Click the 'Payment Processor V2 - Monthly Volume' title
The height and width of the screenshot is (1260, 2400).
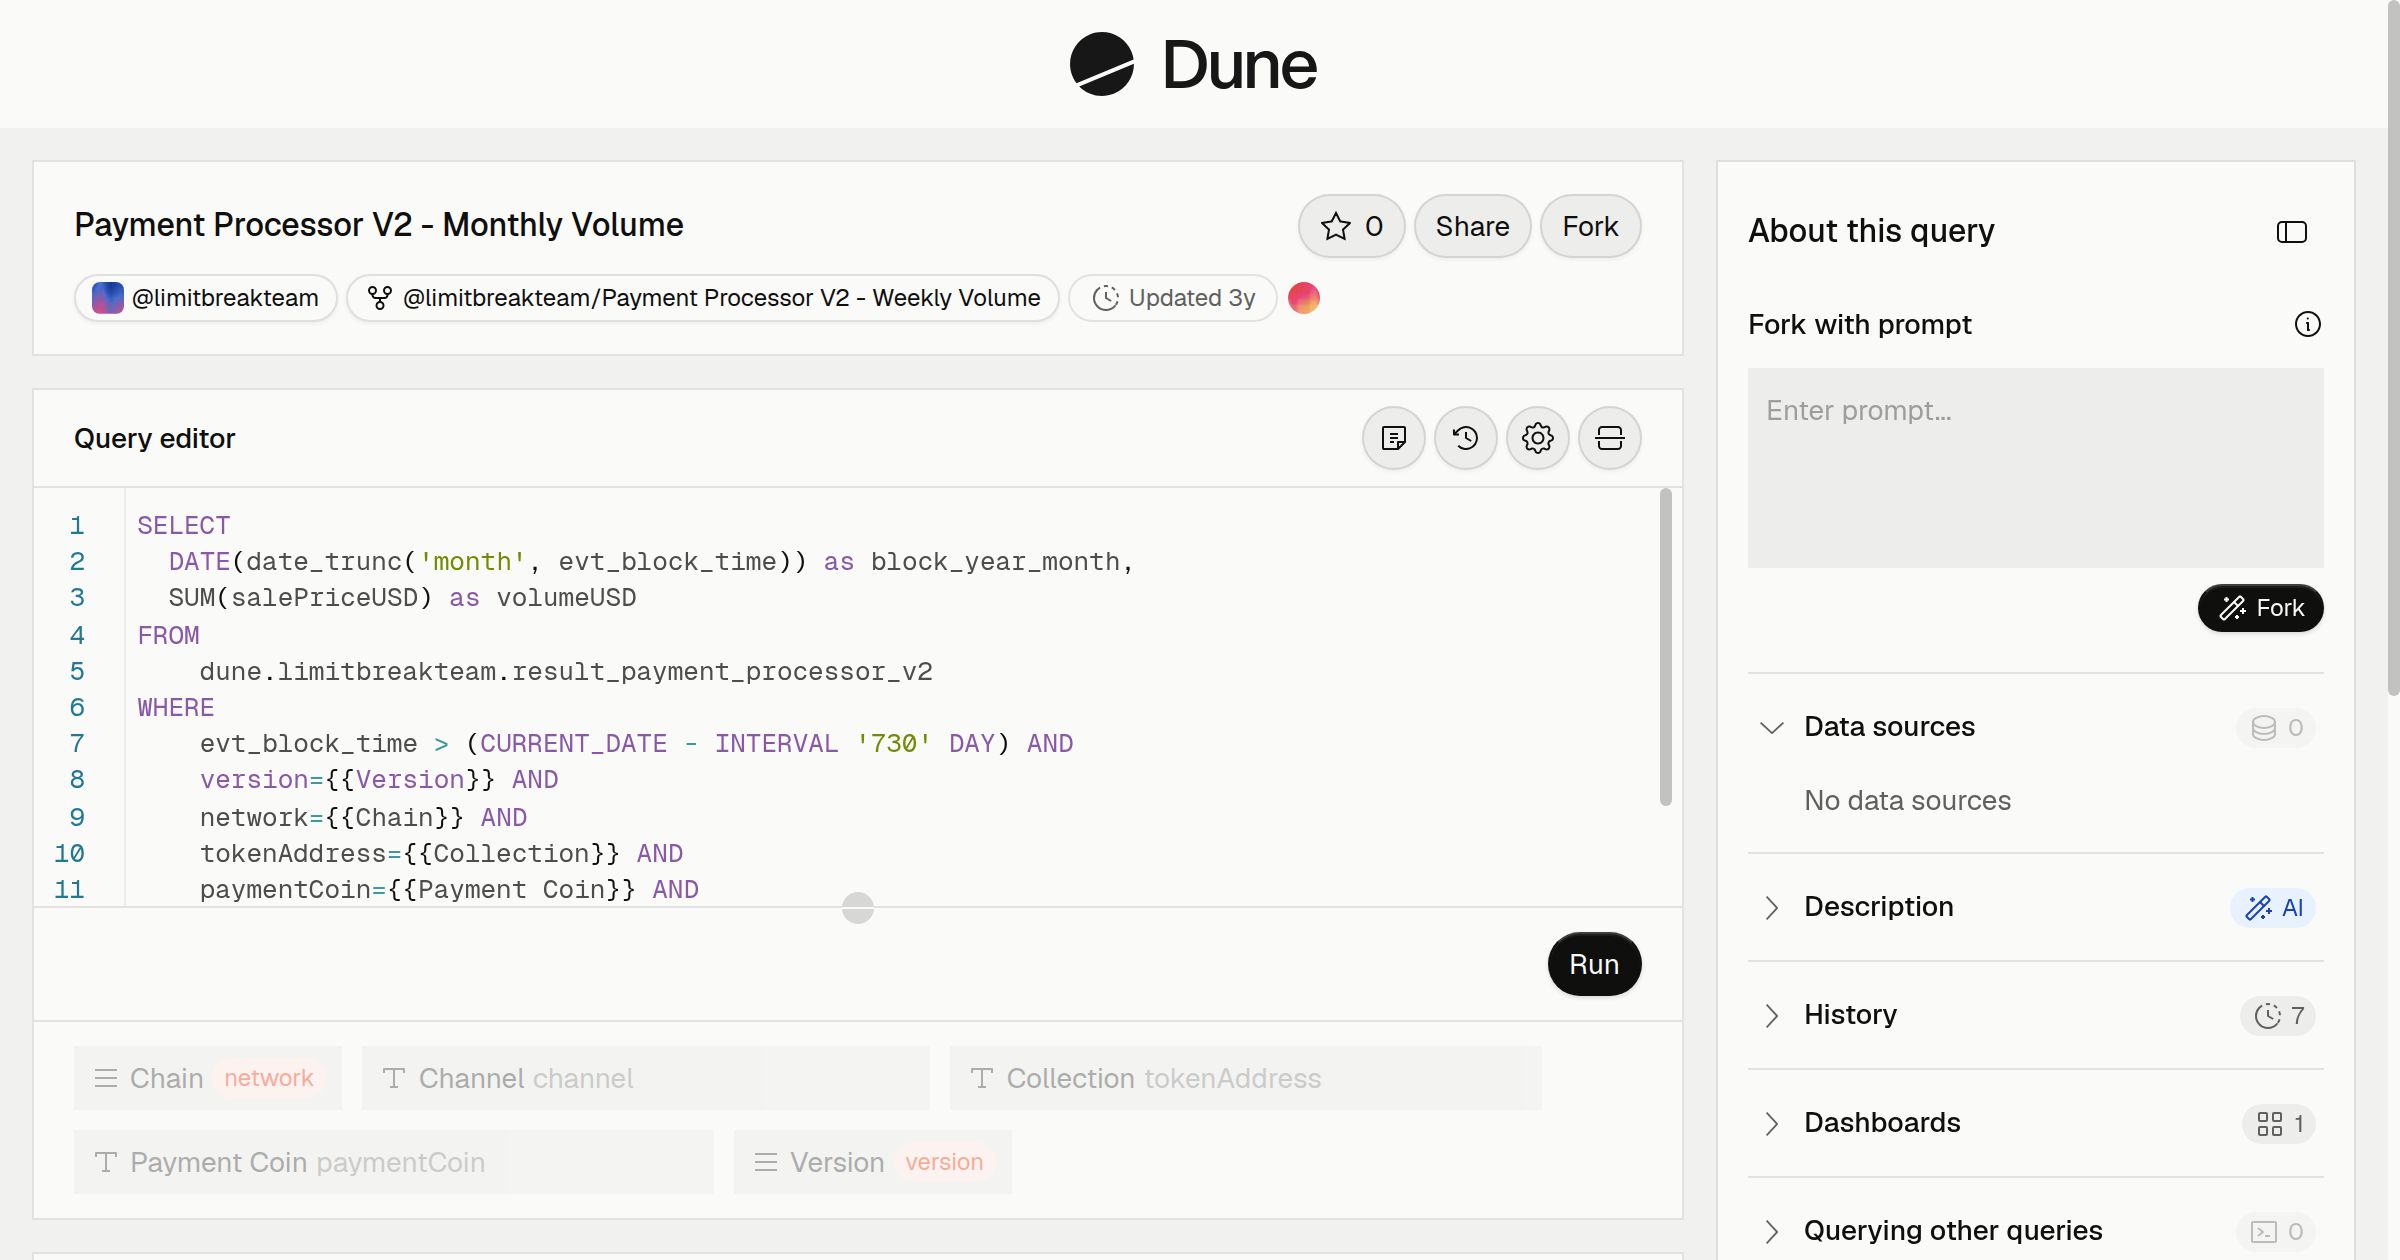pyautogui.click(x=378, y=225)
